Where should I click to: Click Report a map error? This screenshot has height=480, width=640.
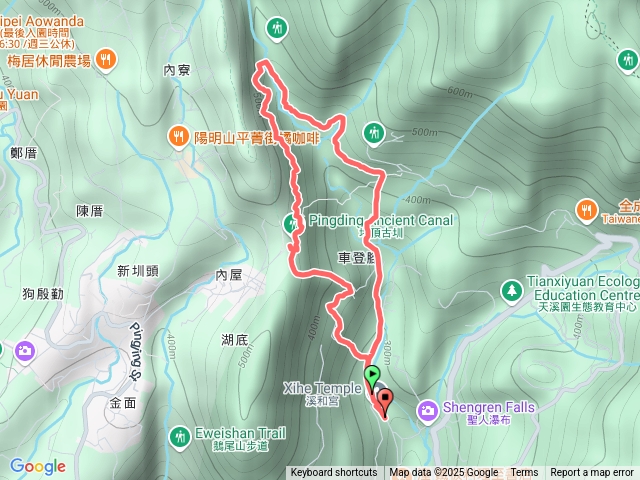[x=591, y=473]
